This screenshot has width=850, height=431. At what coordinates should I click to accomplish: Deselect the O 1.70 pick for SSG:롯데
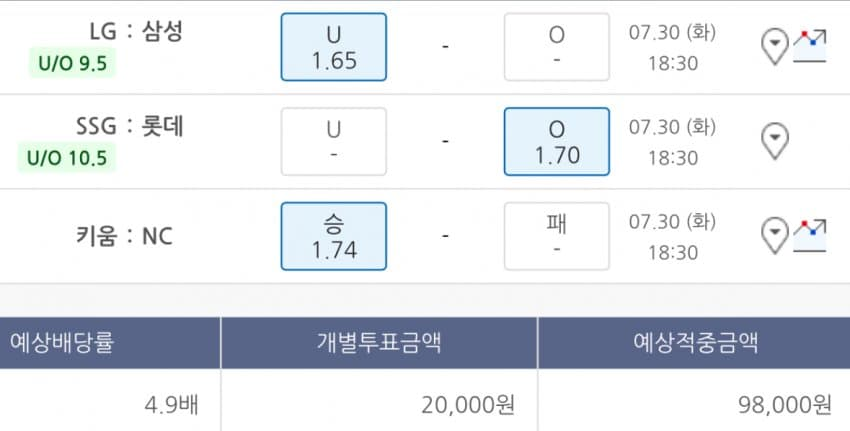coord(556,141)
